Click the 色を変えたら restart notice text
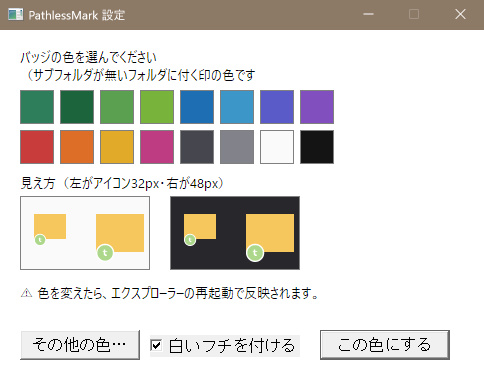 point(178,293)
